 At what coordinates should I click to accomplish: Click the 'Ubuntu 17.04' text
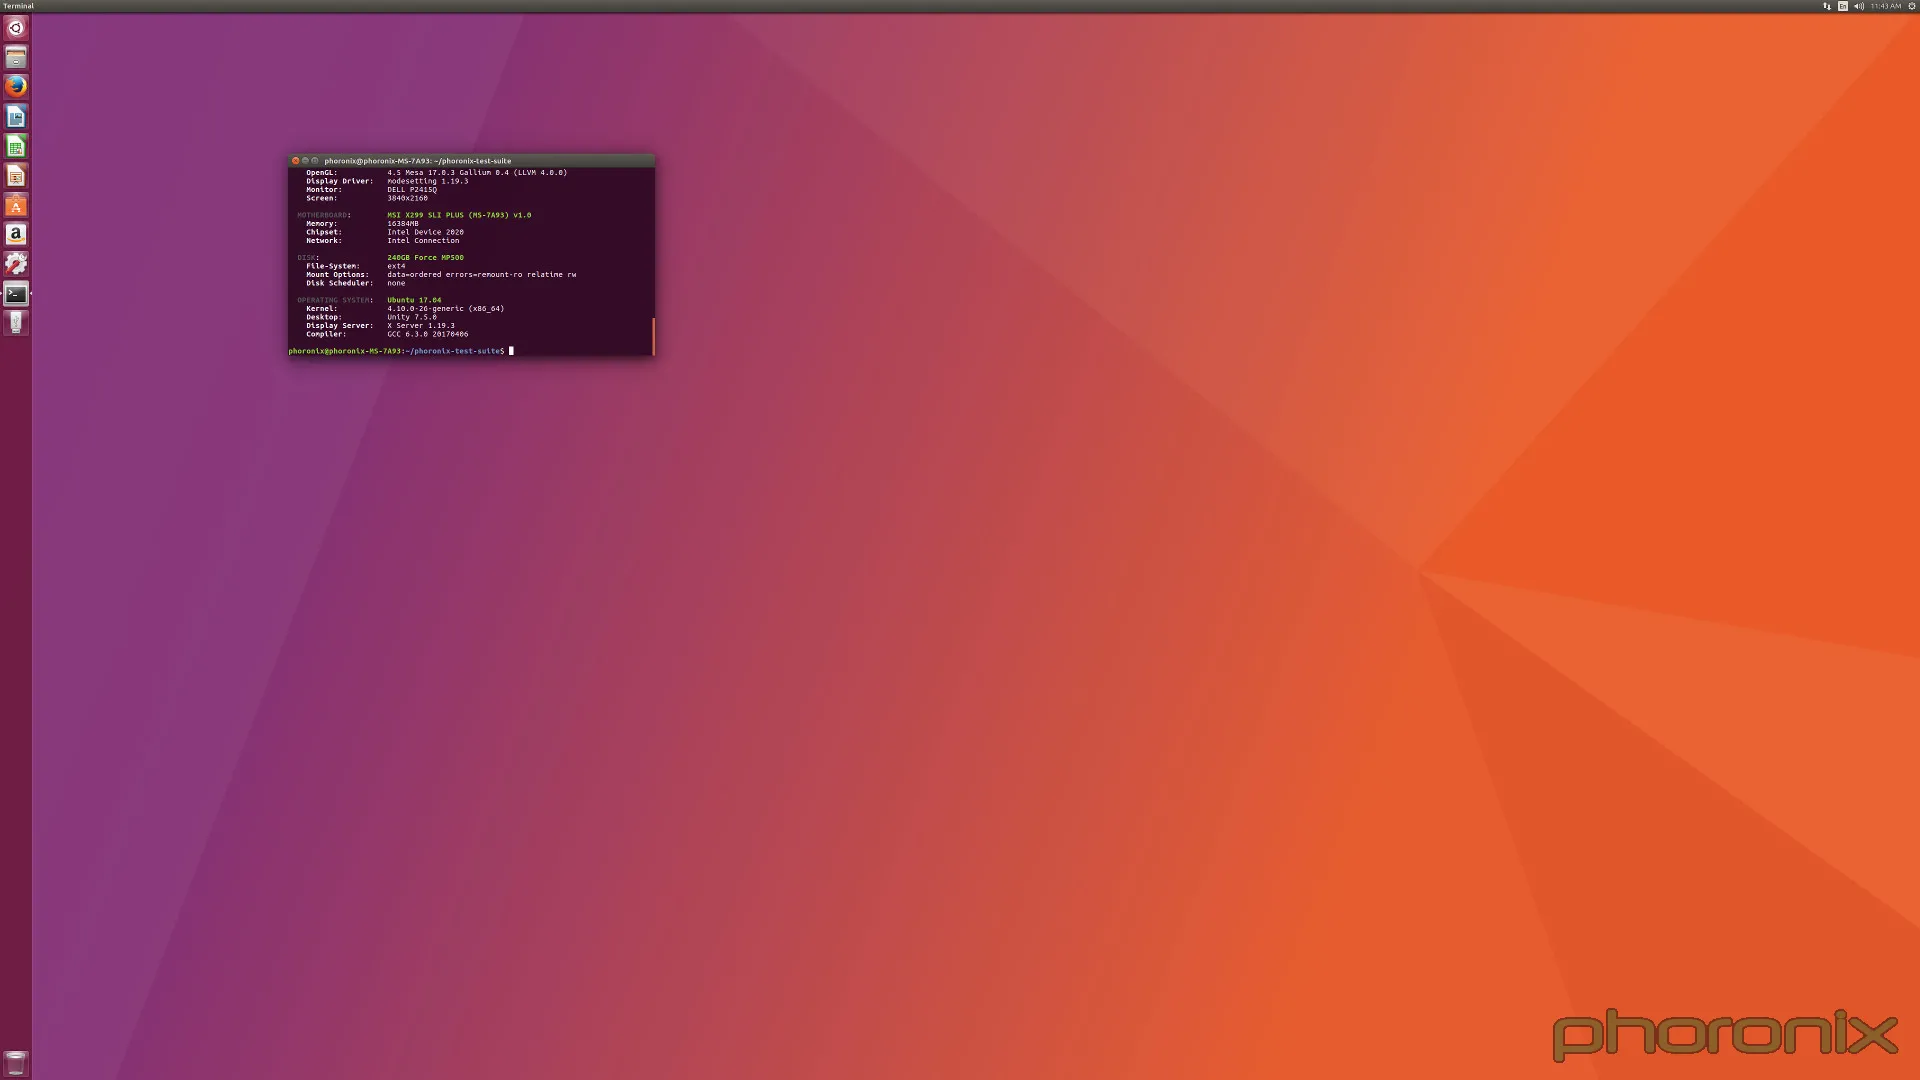pos(414,300)
